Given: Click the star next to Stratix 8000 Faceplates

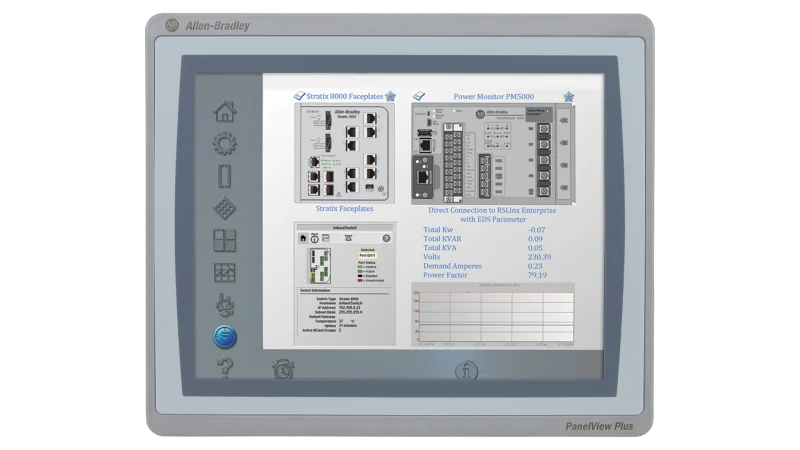Looking at the screenshot, I should [391, 96].
